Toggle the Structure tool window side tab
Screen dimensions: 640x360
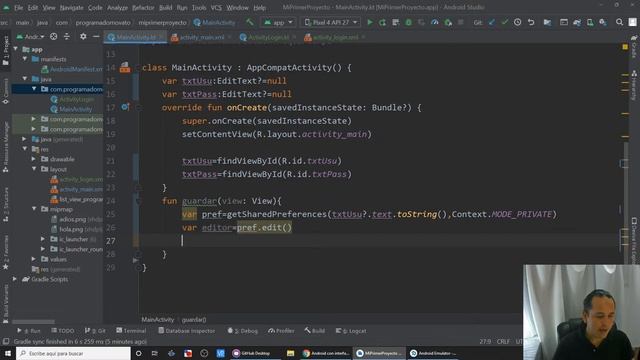tap(6, 205)
